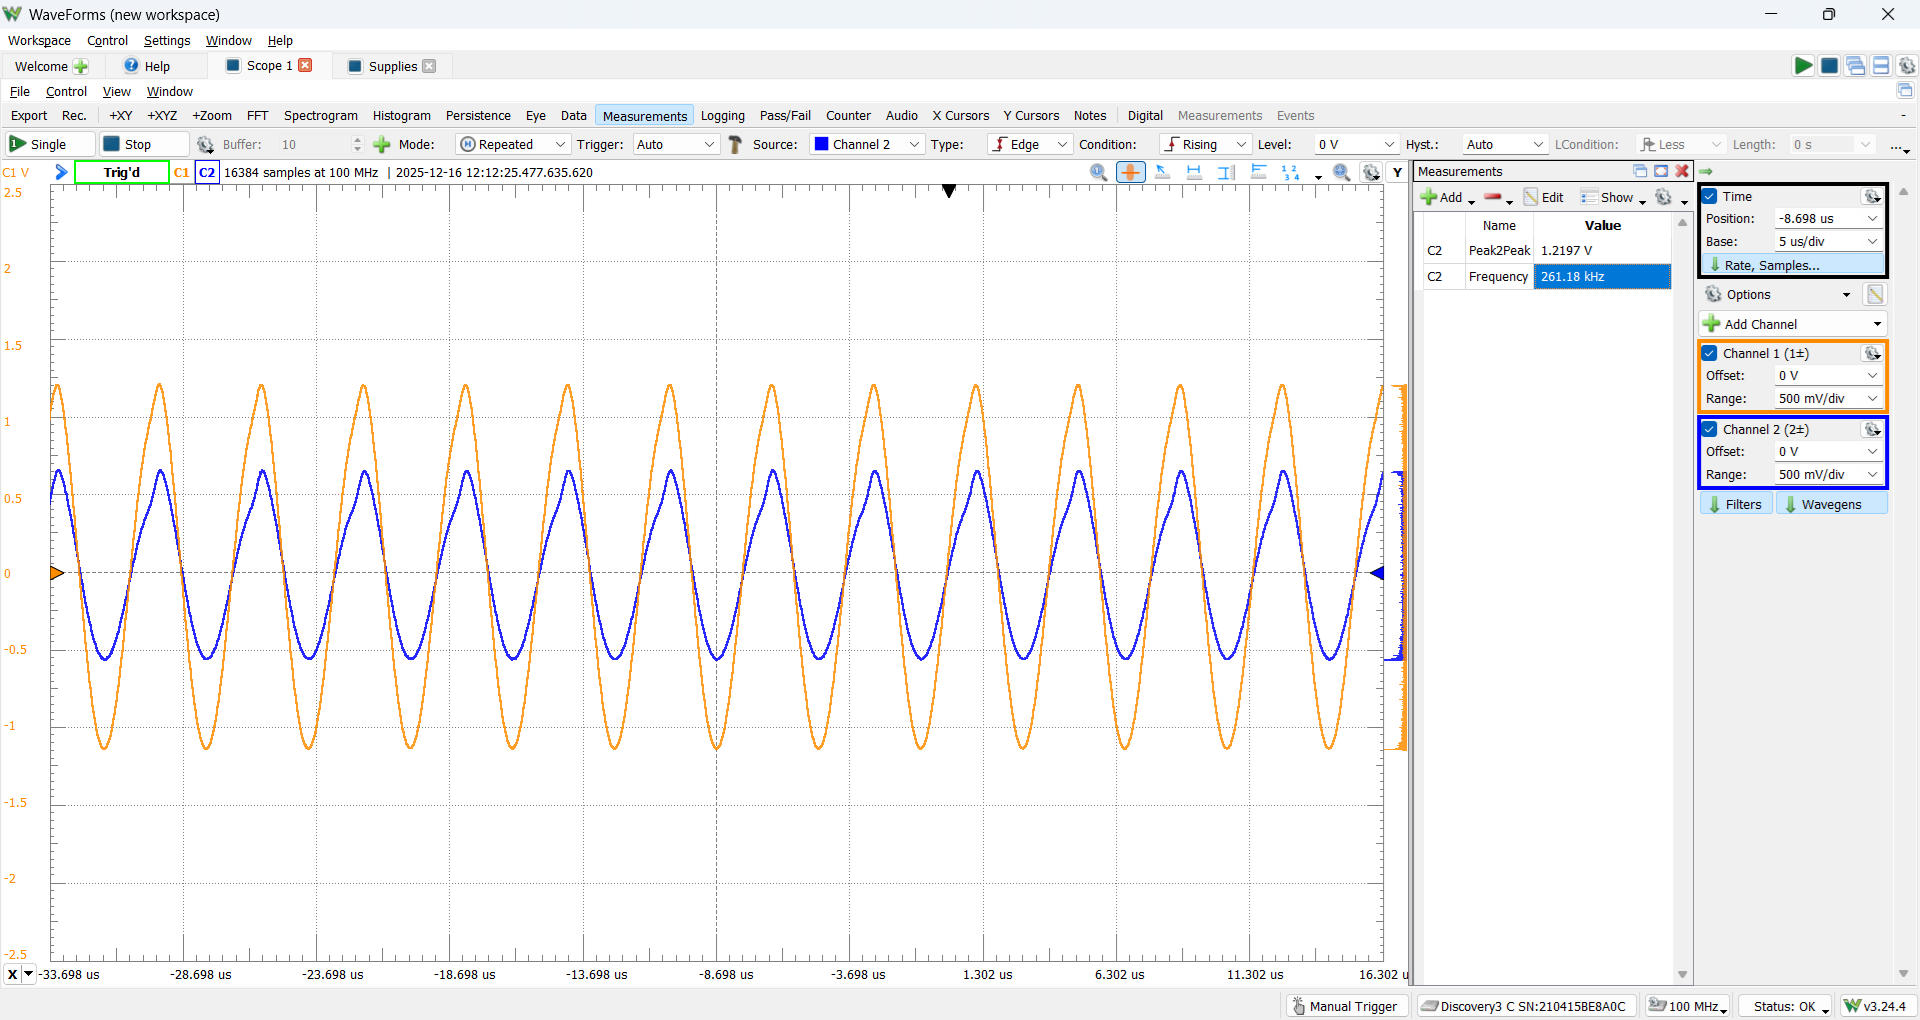This screenshot has width=1920, height=1020.
Task: Click the trigger hammer icon beside Source
Action: [x=735, y=145]
